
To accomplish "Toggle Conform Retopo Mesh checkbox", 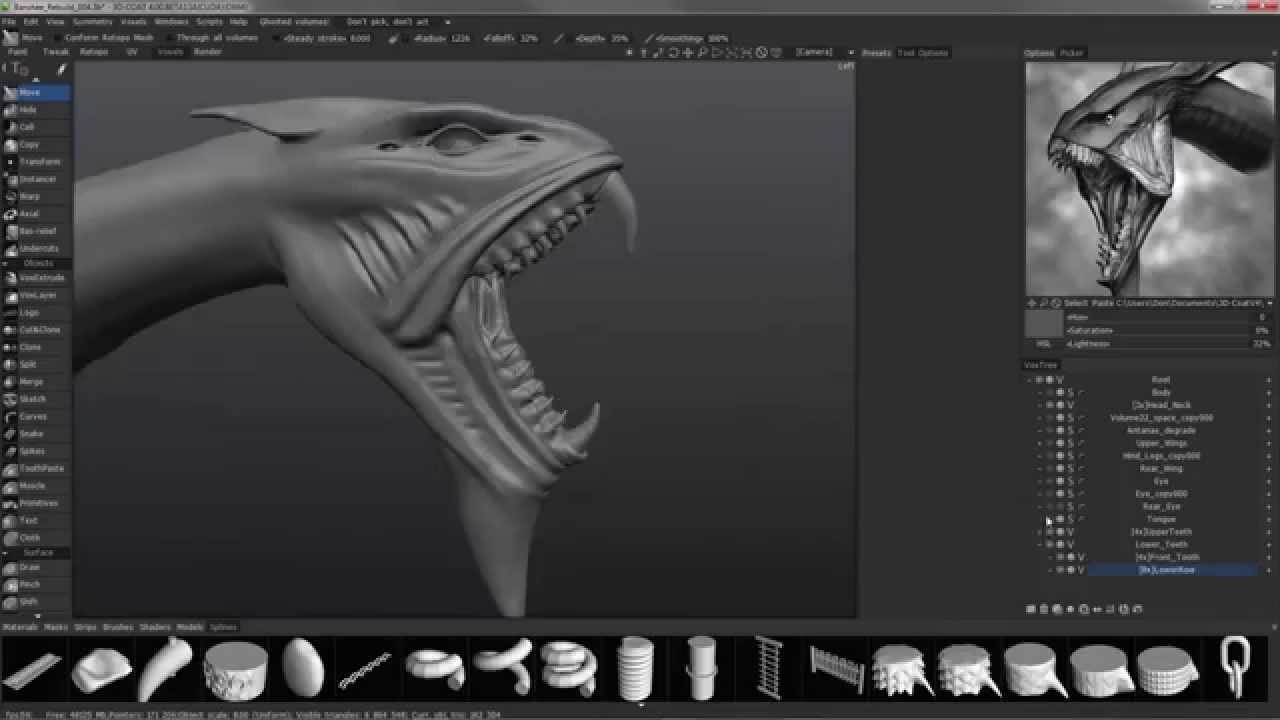I will pyautogui.click(x=57, y=38).
